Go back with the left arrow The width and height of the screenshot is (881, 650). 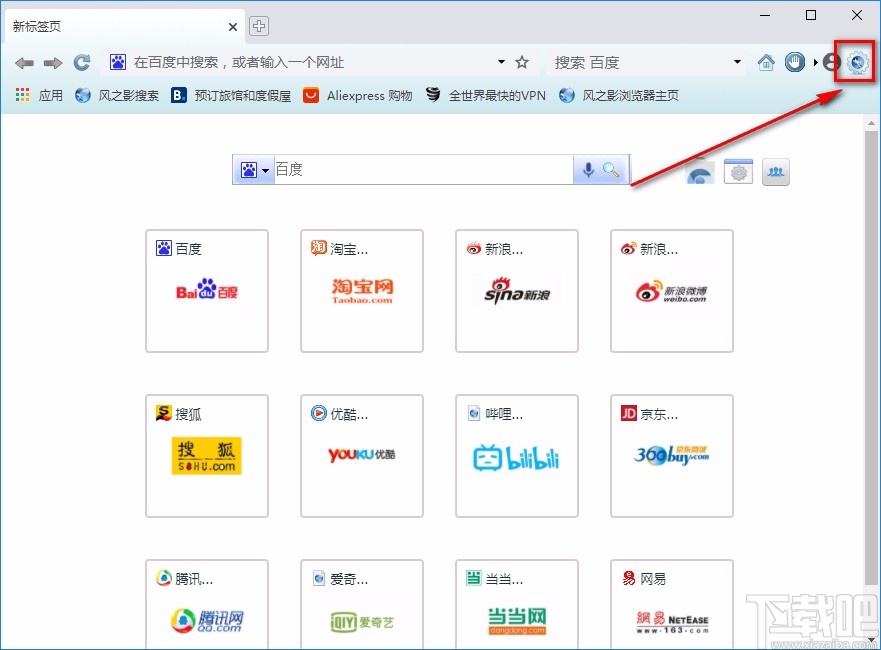point(24,62)
